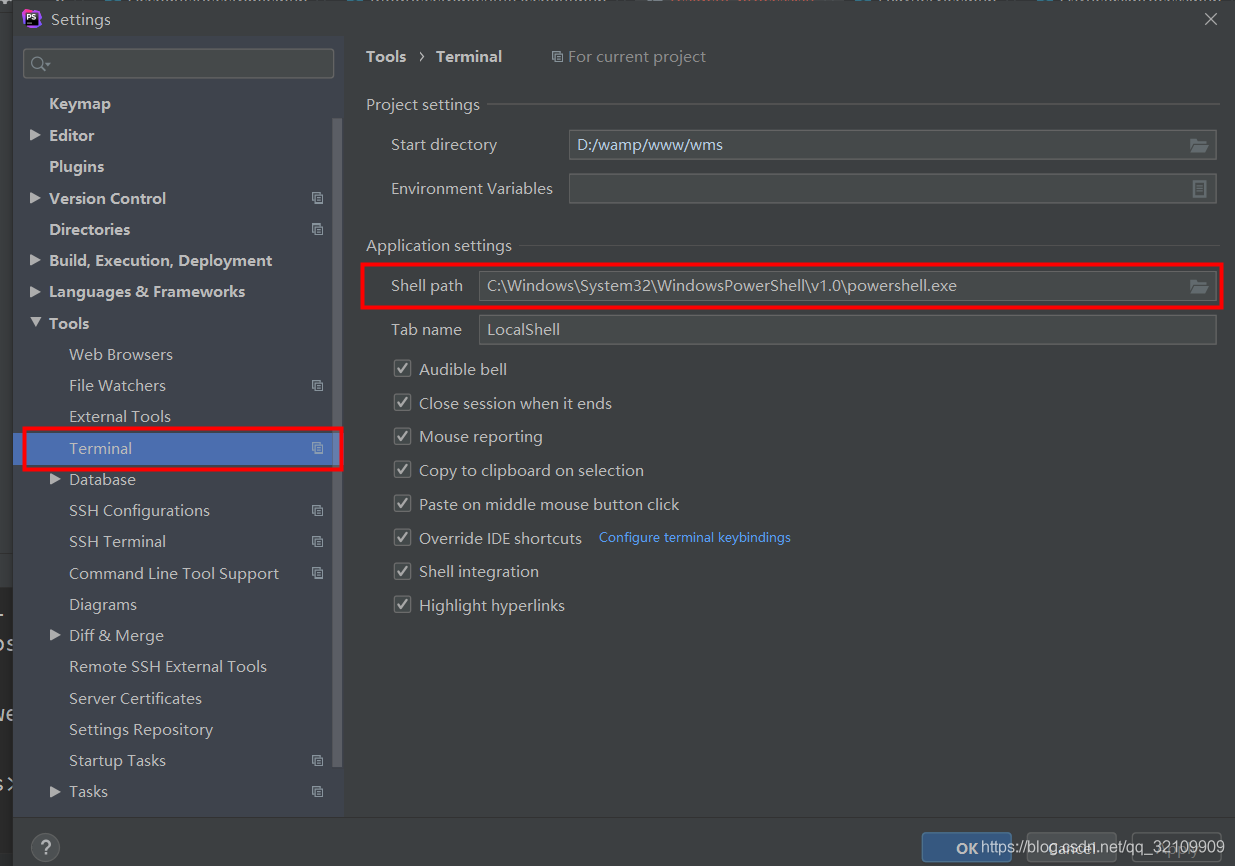The height and width of the screenshot is (866, 1235).
Task: Click the search magnifier icon
Action: pyautogui.click(x=40, y=64)
